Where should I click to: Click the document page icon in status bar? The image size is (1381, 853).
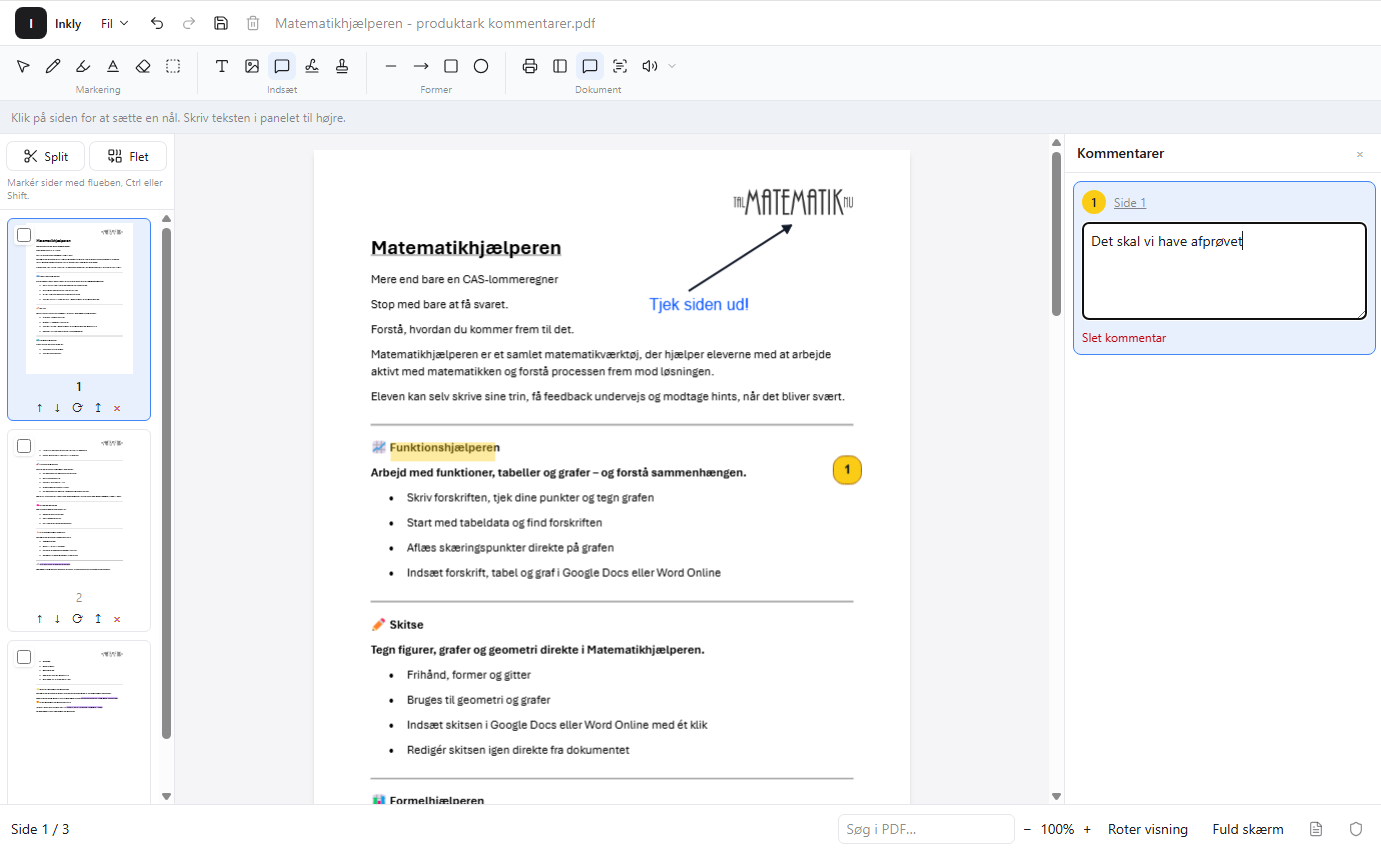point(1316,829)
